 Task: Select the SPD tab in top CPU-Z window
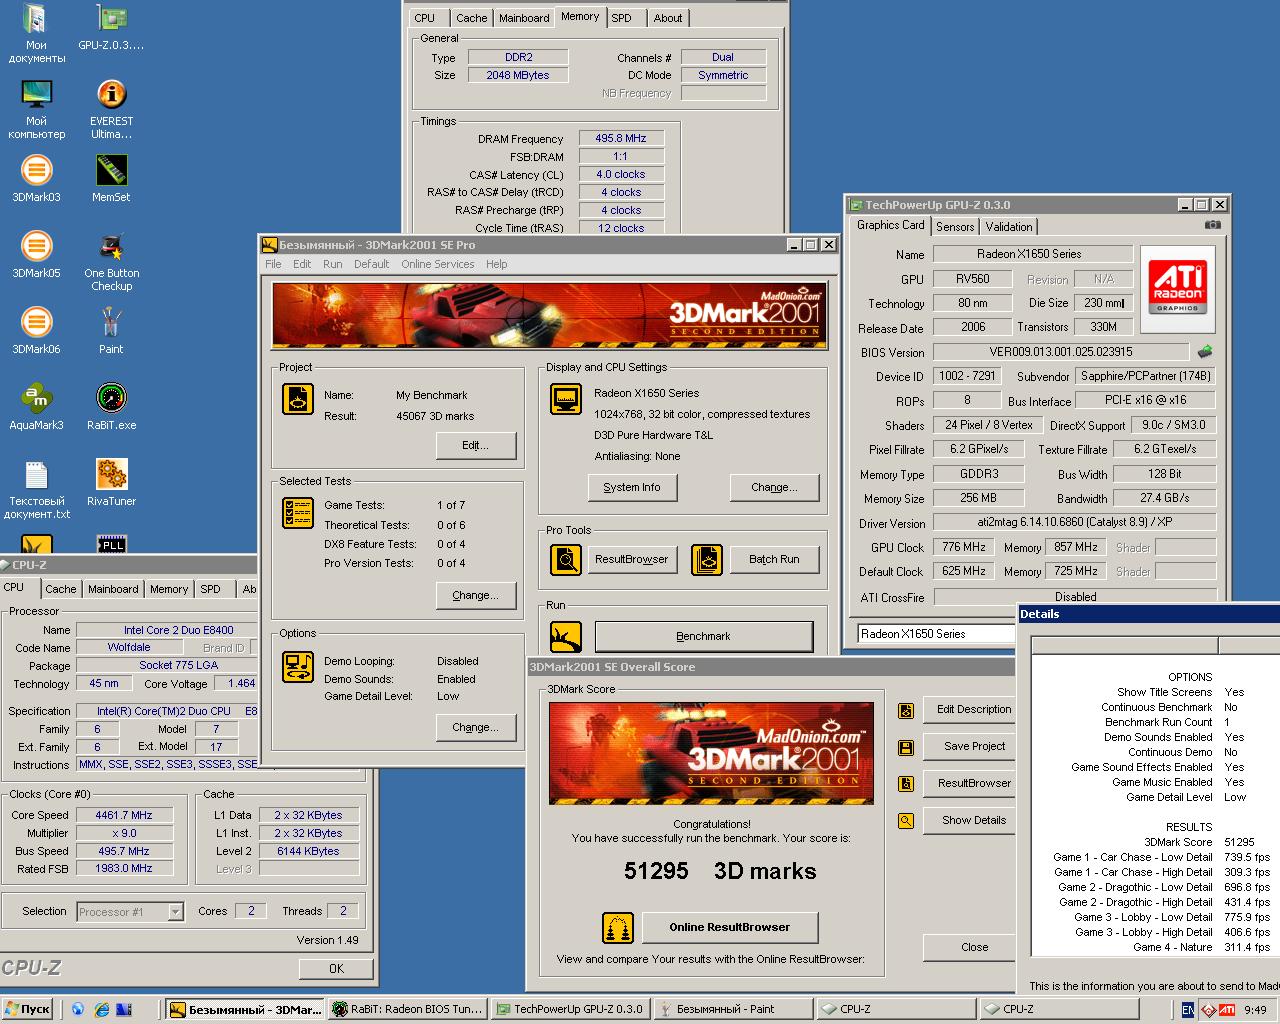click(622, 18)
